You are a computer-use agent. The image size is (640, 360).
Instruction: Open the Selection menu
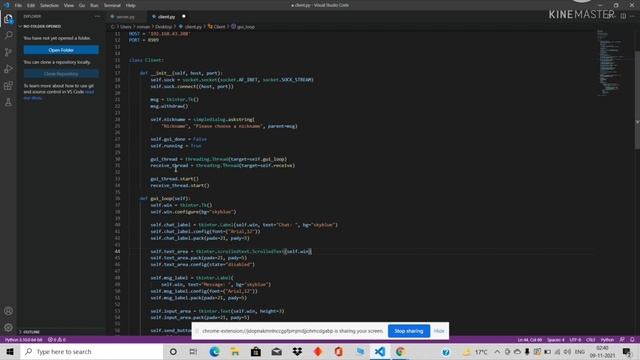(x=49, y=5)
